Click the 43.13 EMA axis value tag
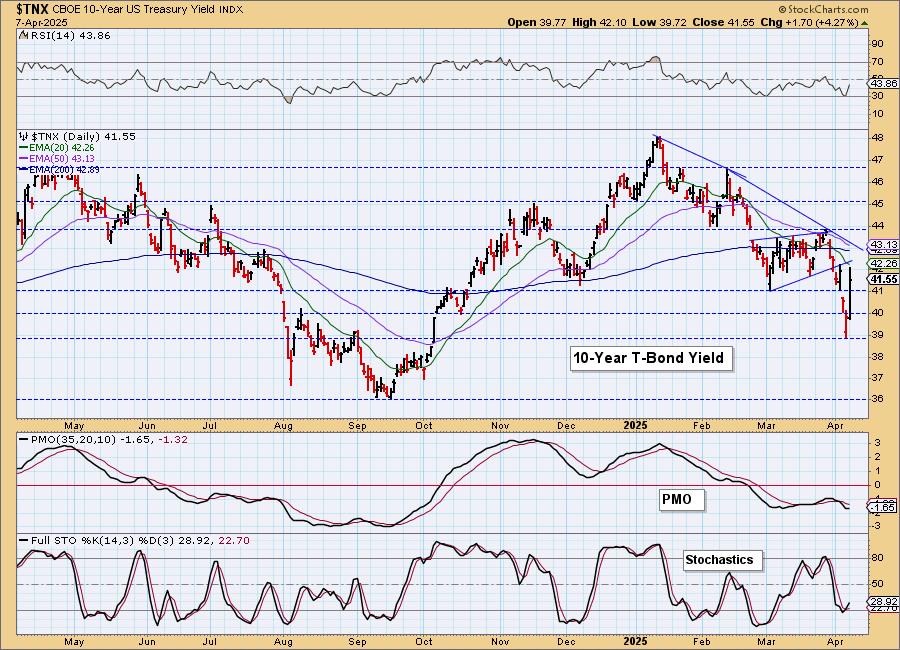 click(884, 243)
